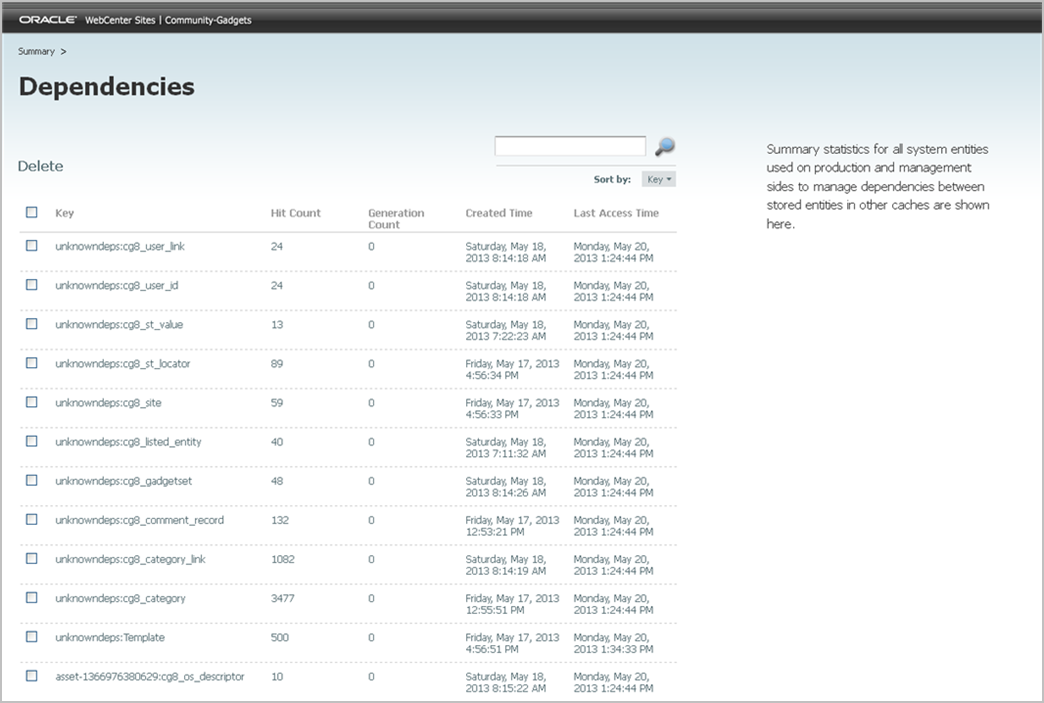Image resolution: width=1044 pixels, height=703 pixels.
Task: Click the Sort by label
Action: pos(612,179)
